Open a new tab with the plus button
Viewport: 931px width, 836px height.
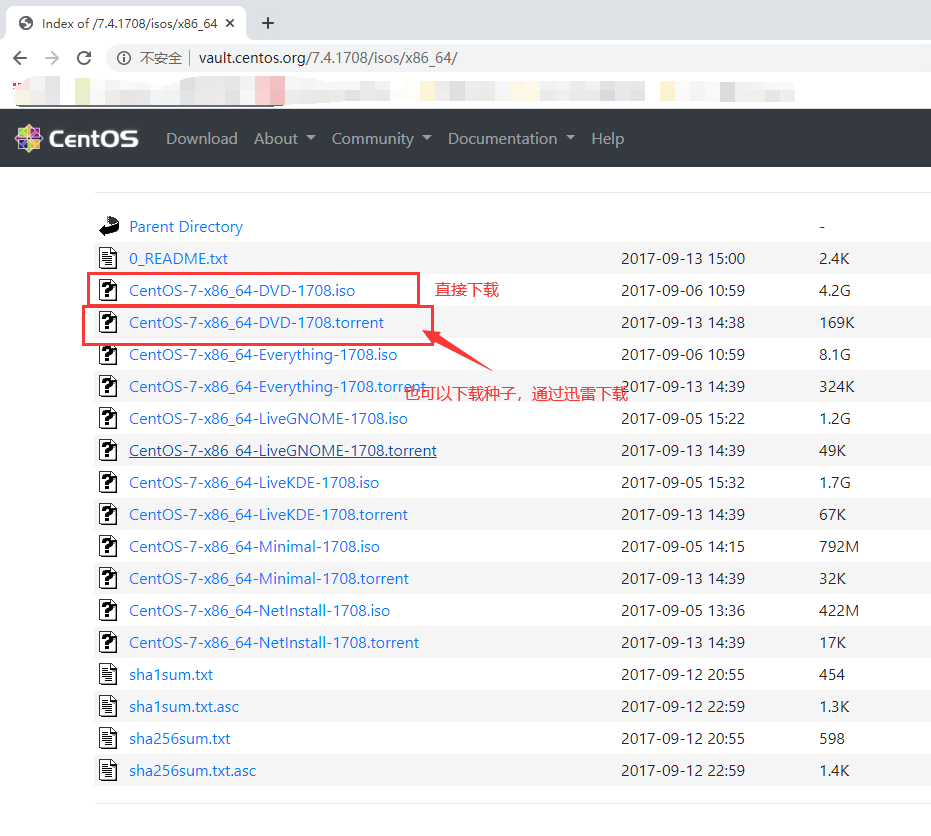click(x=268, y=23)
